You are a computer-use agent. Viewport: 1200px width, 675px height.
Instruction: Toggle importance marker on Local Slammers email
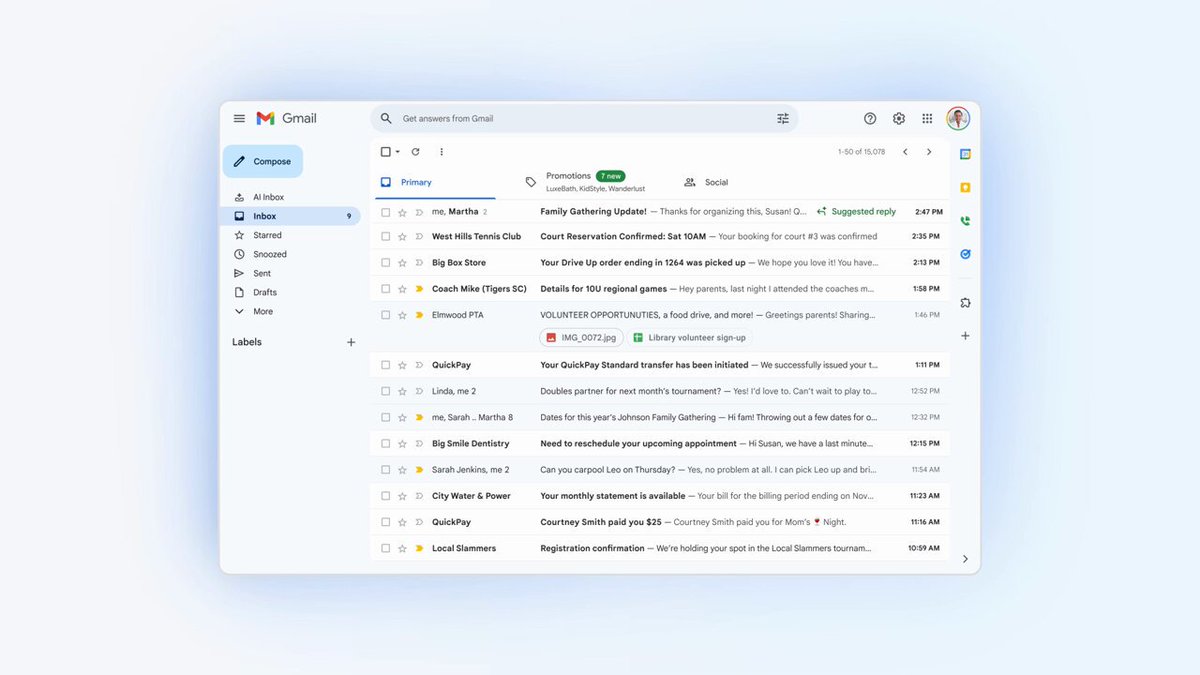pyautogui.click(x=419, y=548)
